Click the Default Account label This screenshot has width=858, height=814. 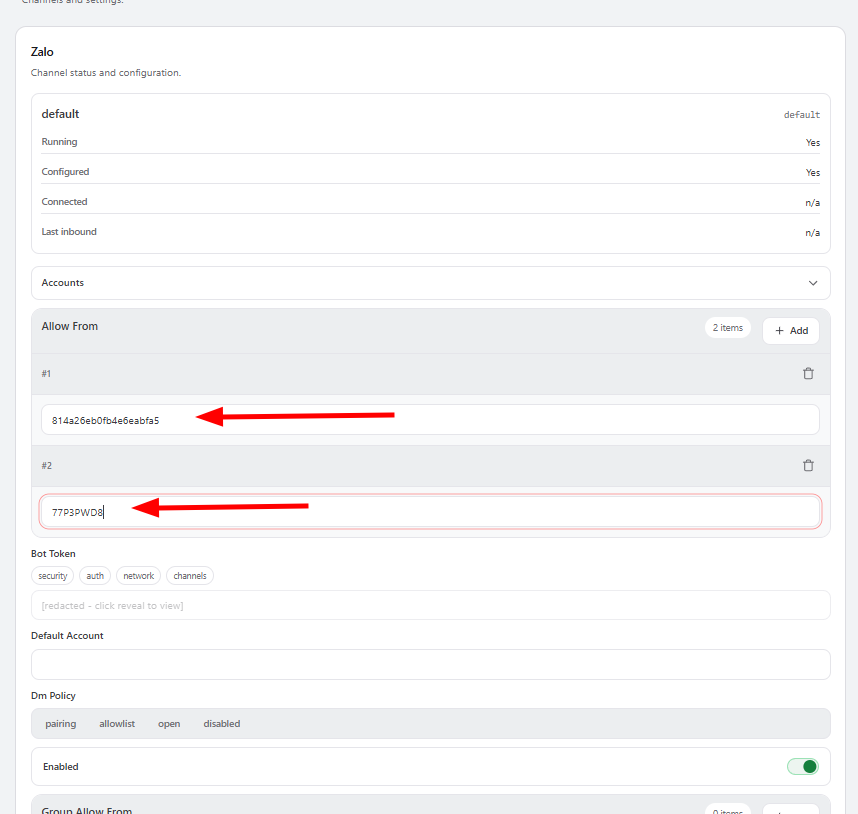click(67, 636)
